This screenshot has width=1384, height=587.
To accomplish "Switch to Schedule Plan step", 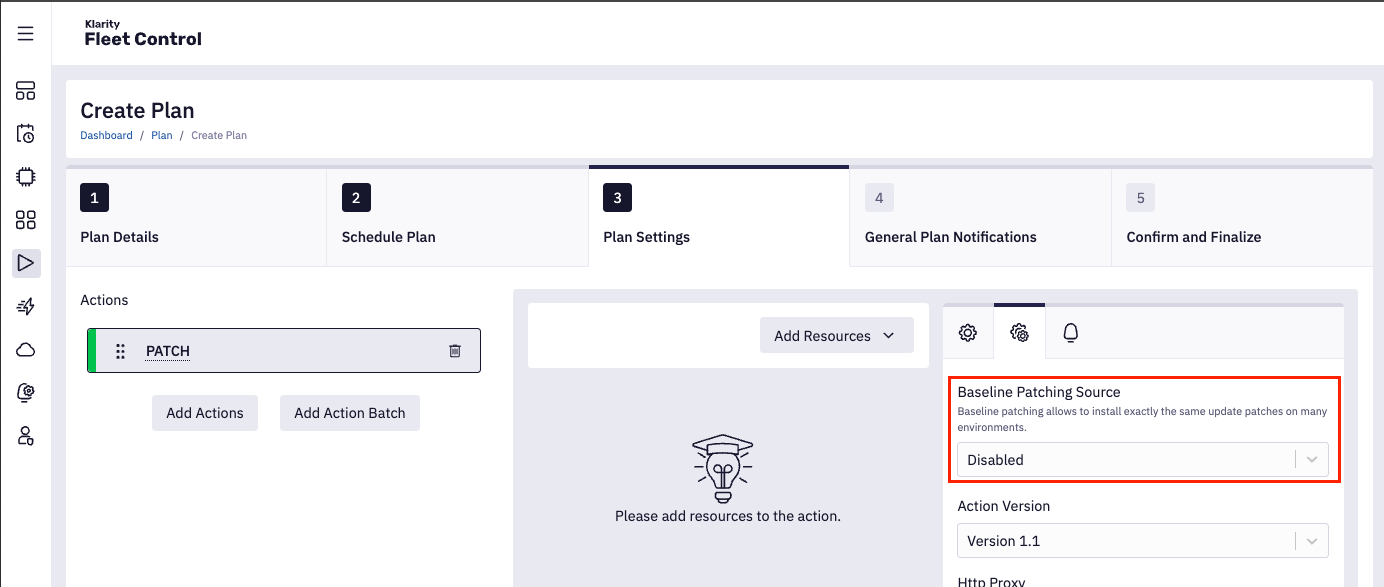I will 457,217.
